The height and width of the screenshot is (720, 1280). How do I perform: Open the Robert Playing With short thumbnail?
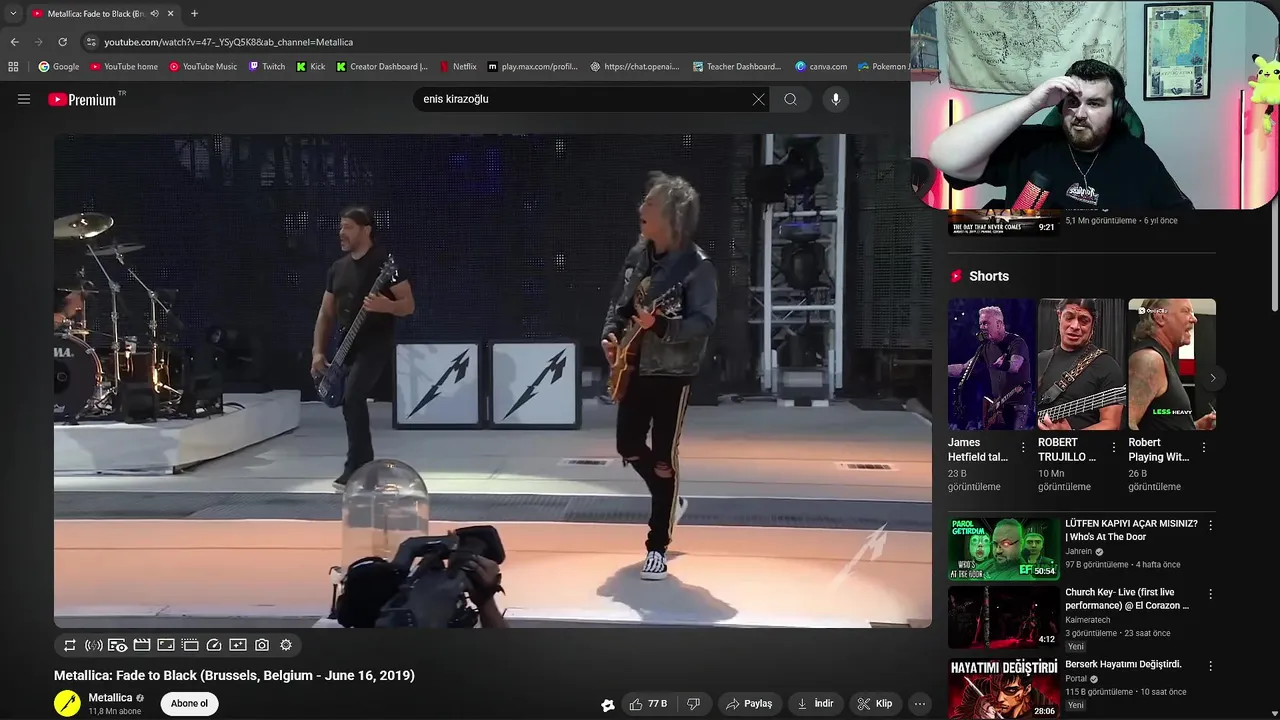pos(1172,364)
